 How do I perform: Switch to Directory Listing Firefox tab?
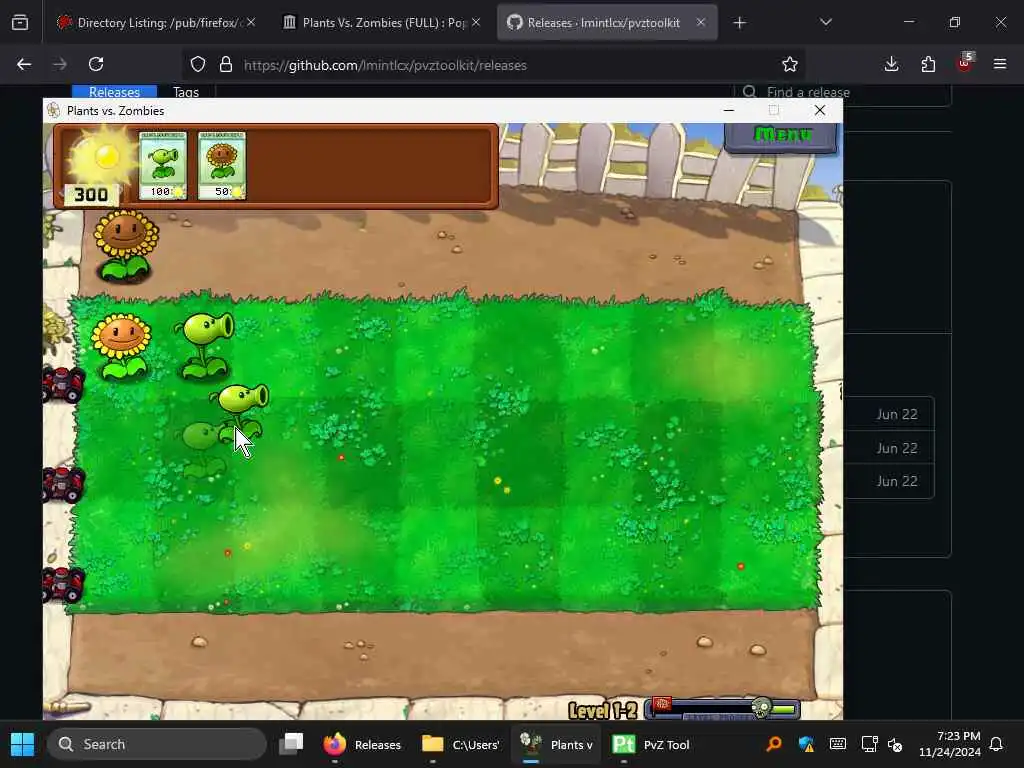pos(155,23)
